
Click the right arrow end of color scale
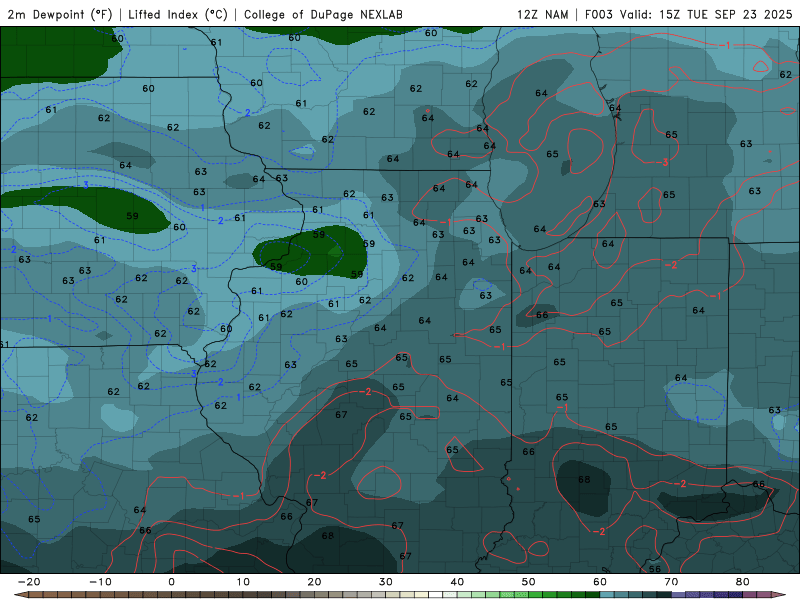[779, 595]
